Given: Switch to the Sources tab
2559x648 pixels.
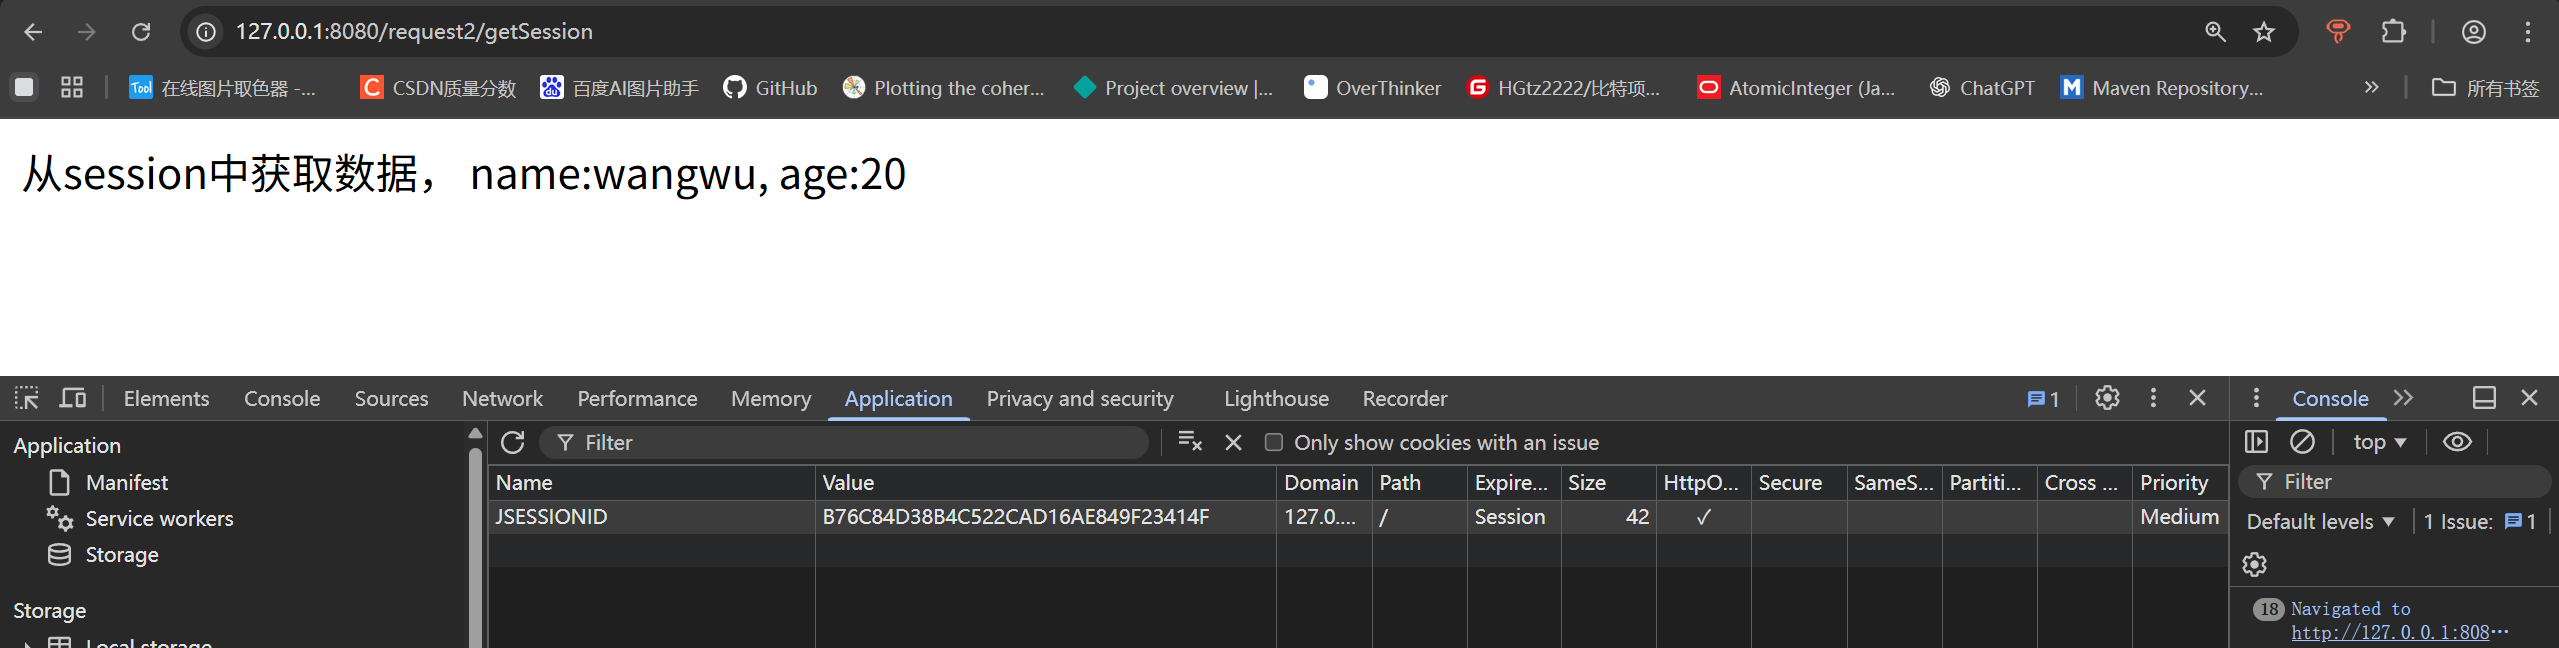Looking at the screenshot, I should pyautogui.click(x=391, y=398).
